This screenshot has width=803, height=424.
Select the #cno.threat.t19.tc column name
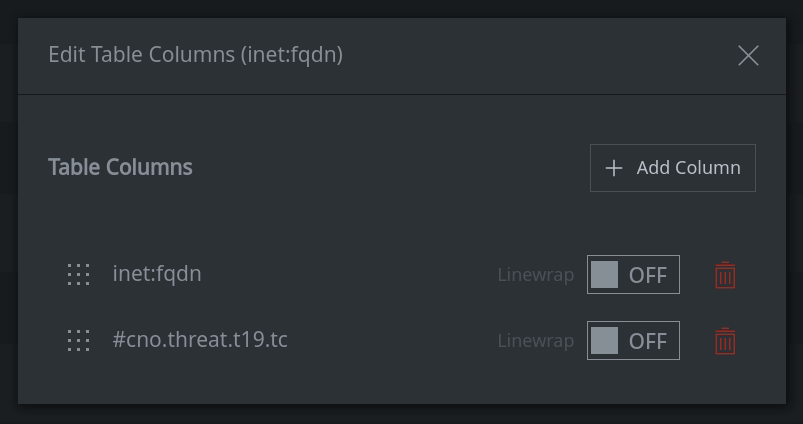coord(200,340)
